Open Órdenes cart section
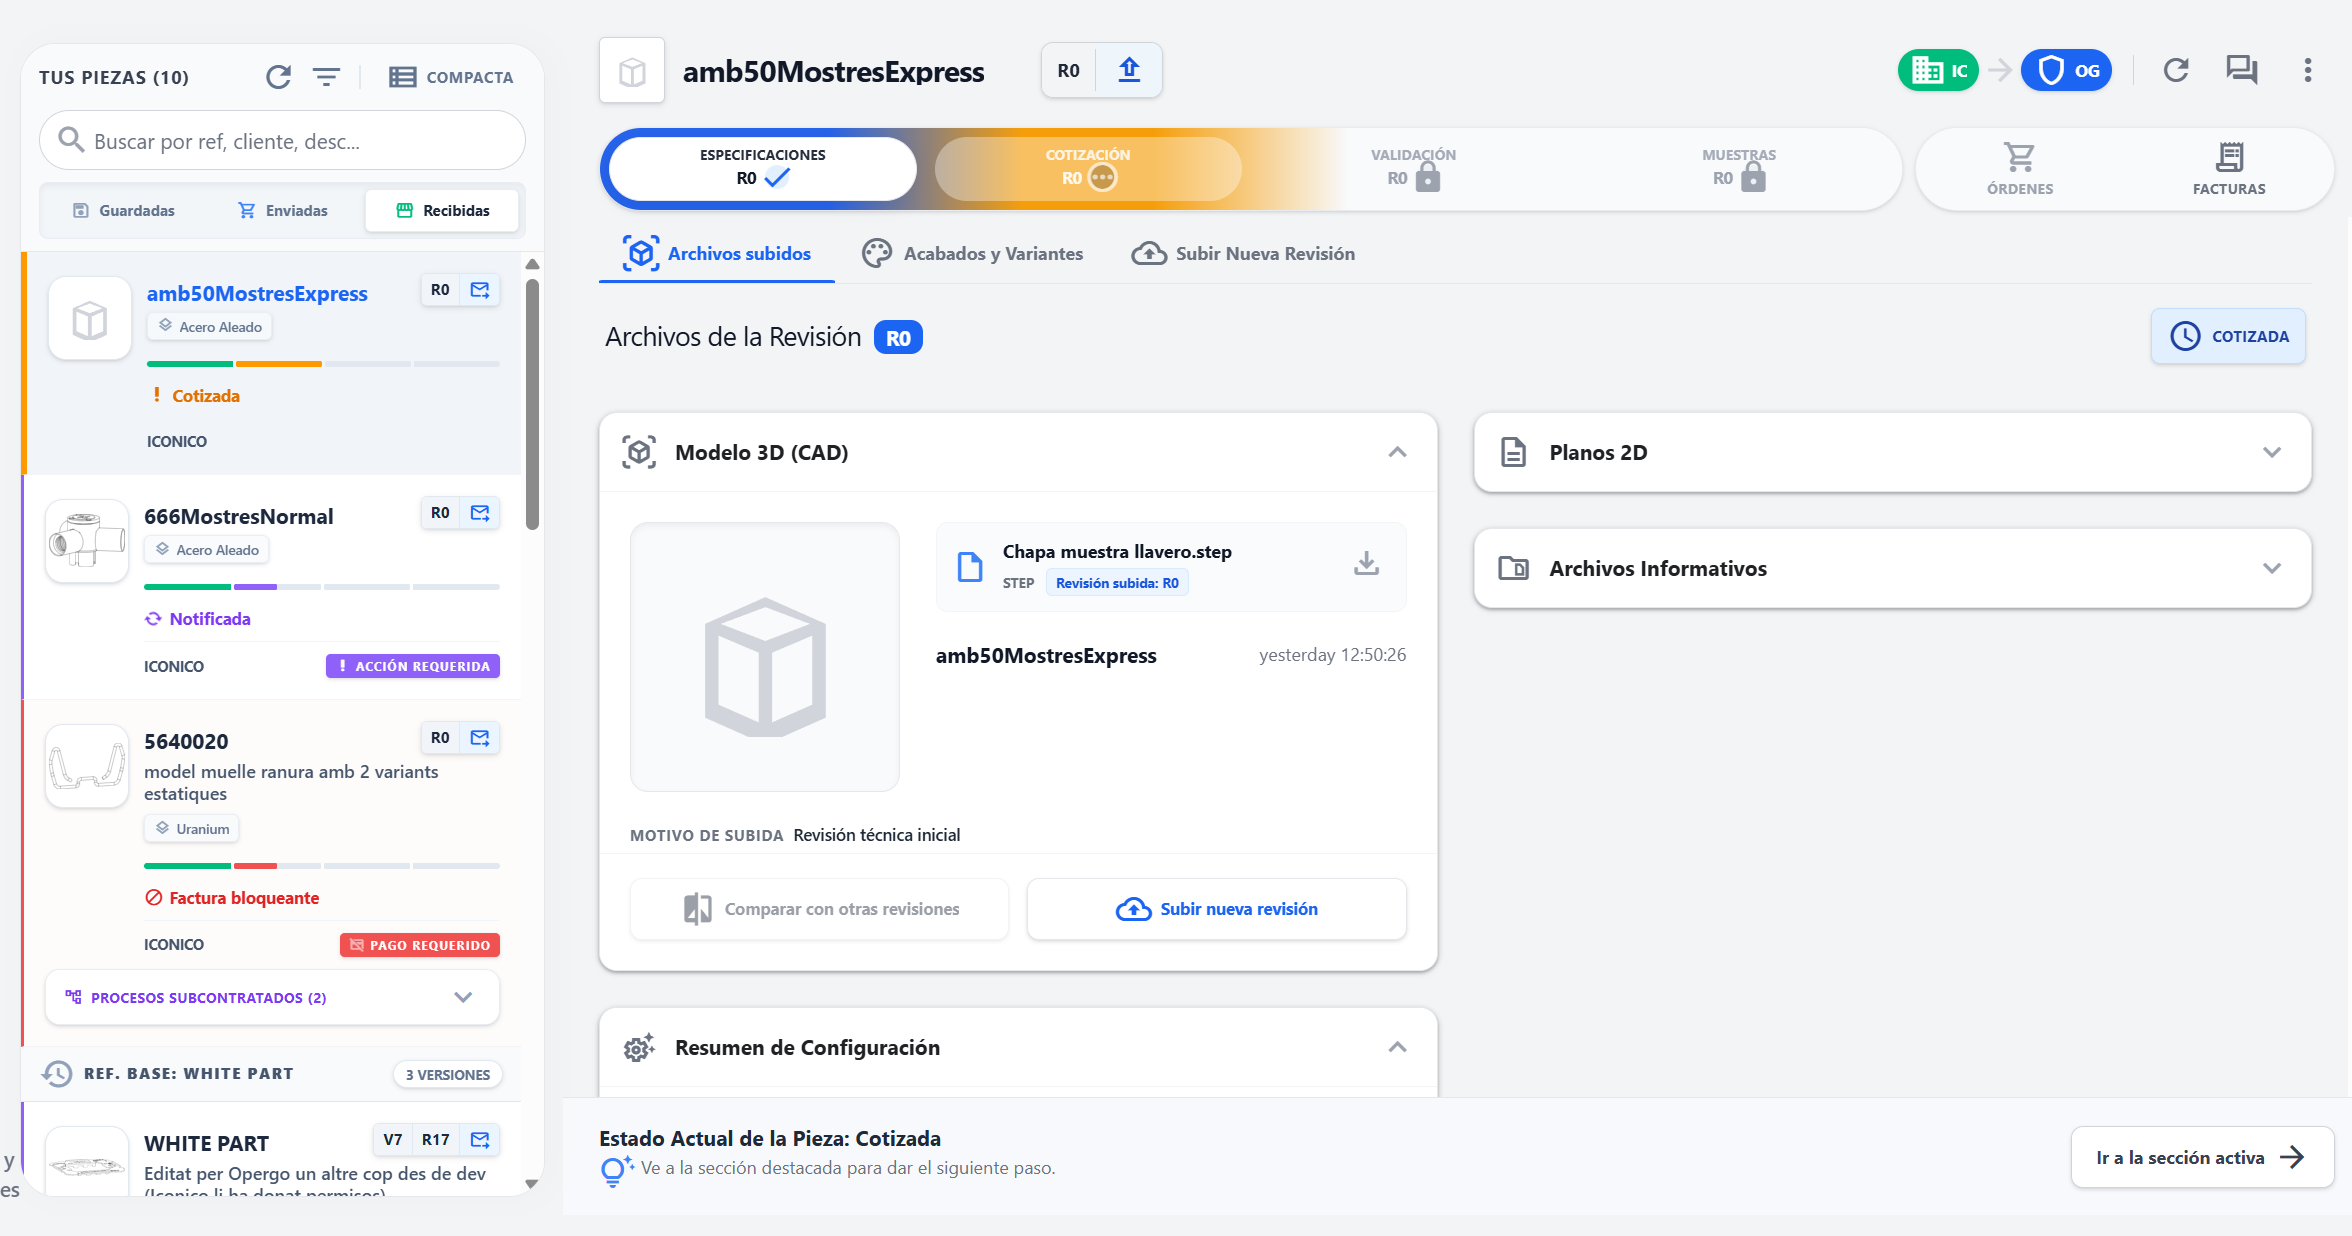This screenshot has width=2352, height=1236. point(2020,169)
